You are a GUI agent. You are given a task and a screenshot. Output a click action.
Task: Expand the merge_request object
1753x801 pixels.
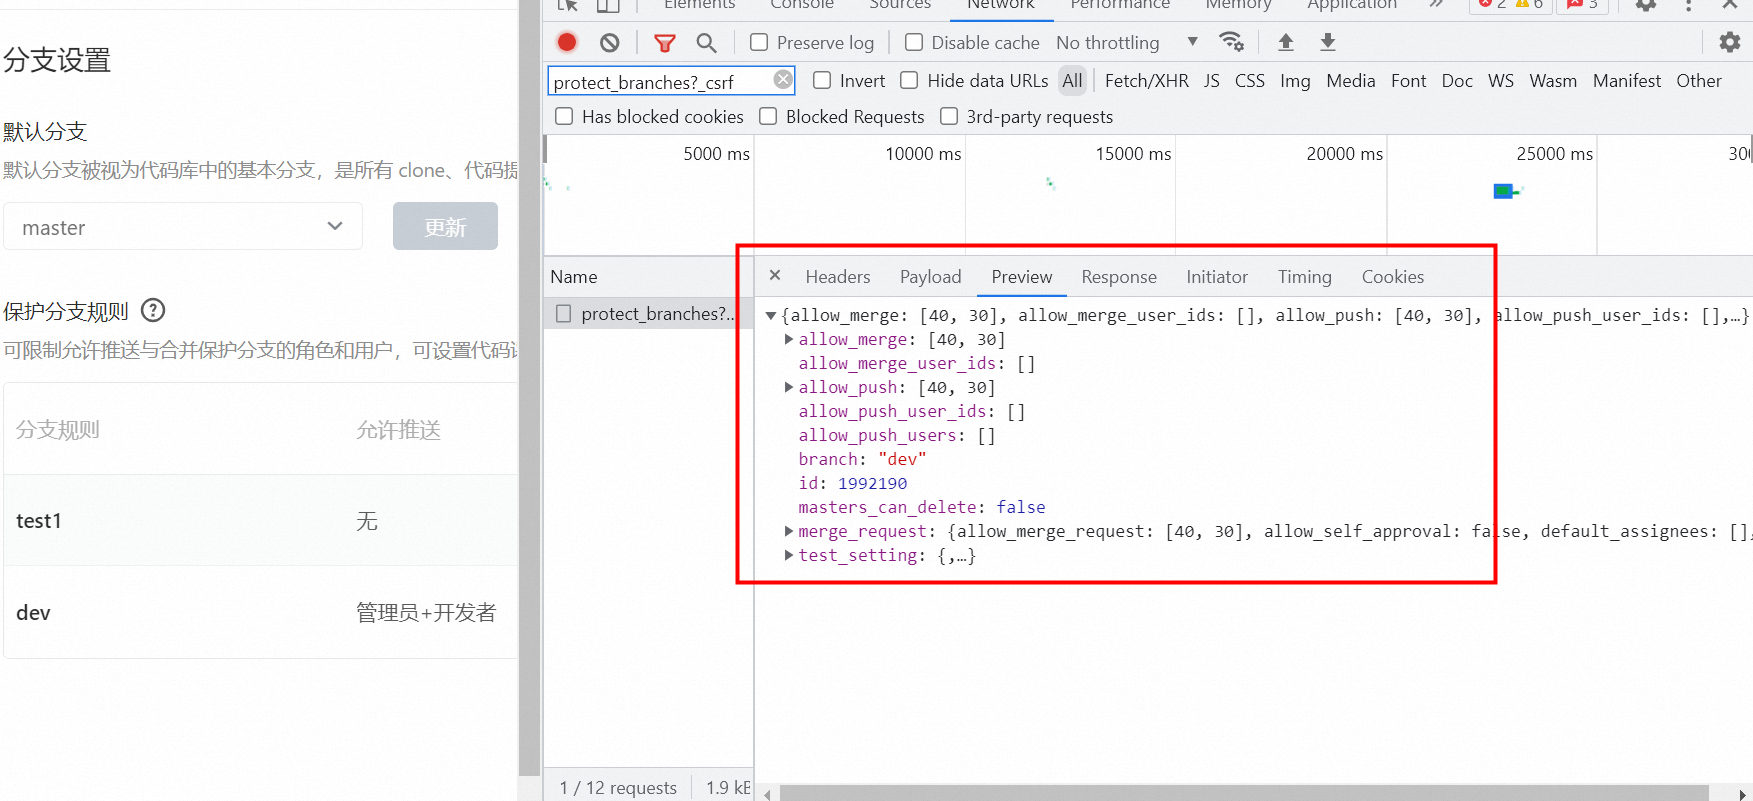pyautogui.click(x=789, y=531)
